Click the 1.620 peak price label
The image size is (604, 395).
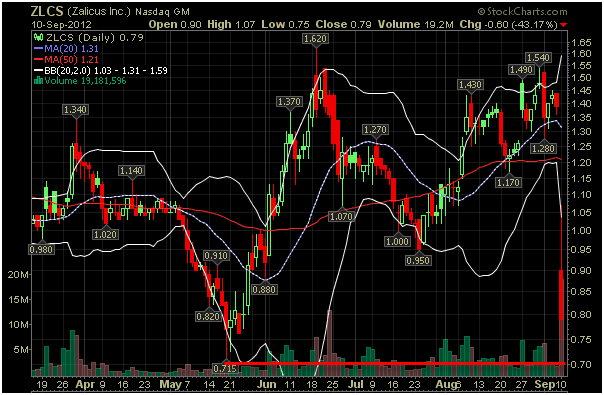pyautogui.click(x=315, y=39)
